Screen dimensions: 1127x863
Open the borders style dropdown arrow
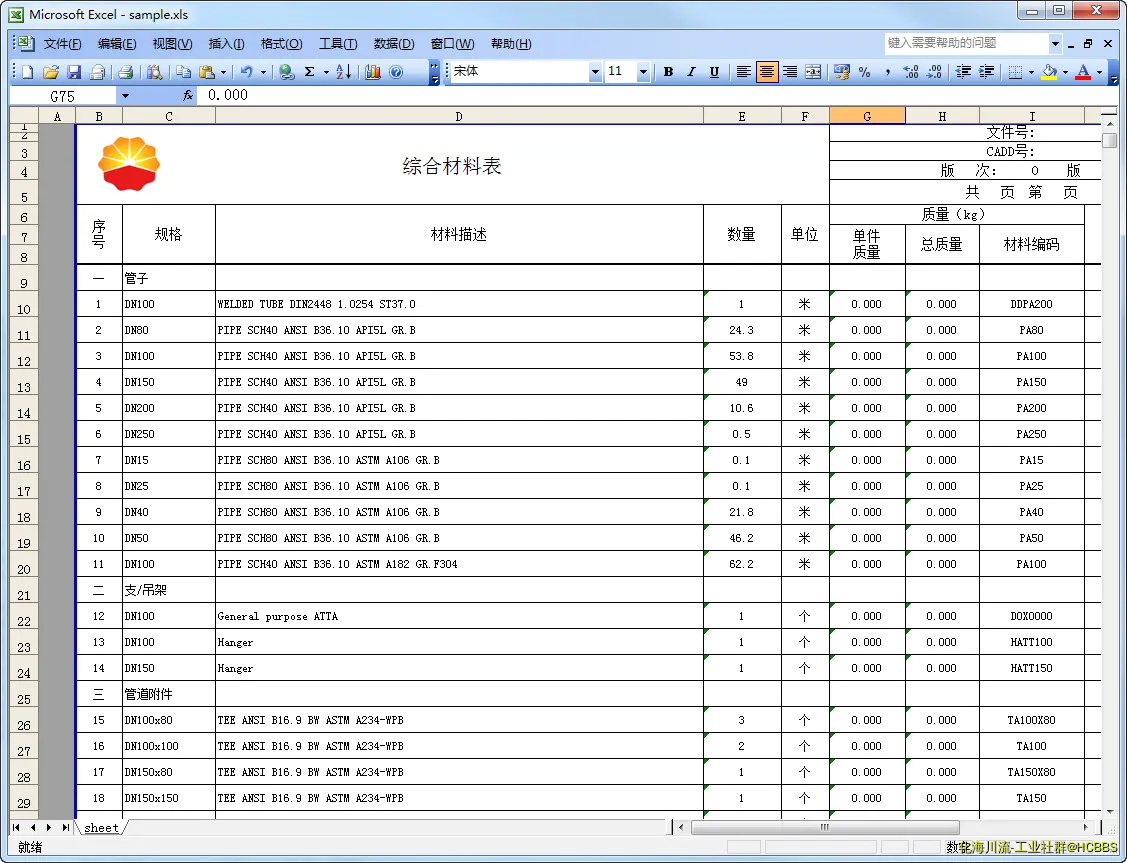pos(1031,72)
